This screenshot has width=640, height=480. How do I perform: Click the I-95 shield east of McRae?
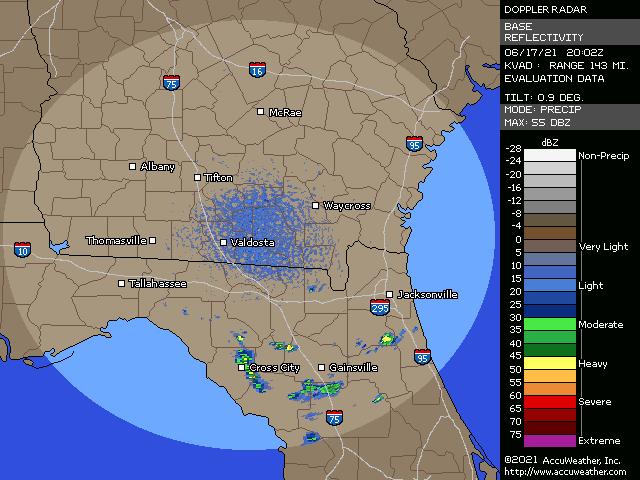pos(414,145)
